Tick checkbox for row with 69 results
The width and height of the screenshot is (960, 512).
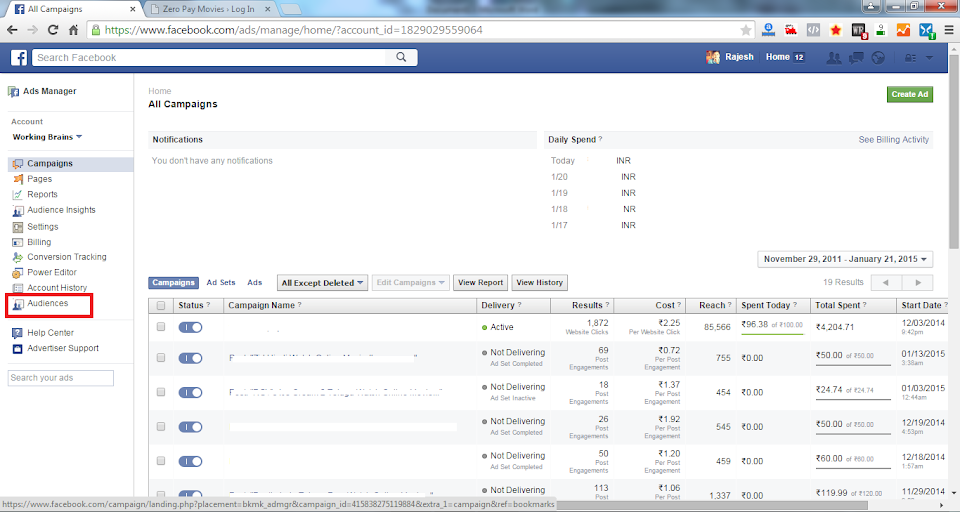pos(161,358)
